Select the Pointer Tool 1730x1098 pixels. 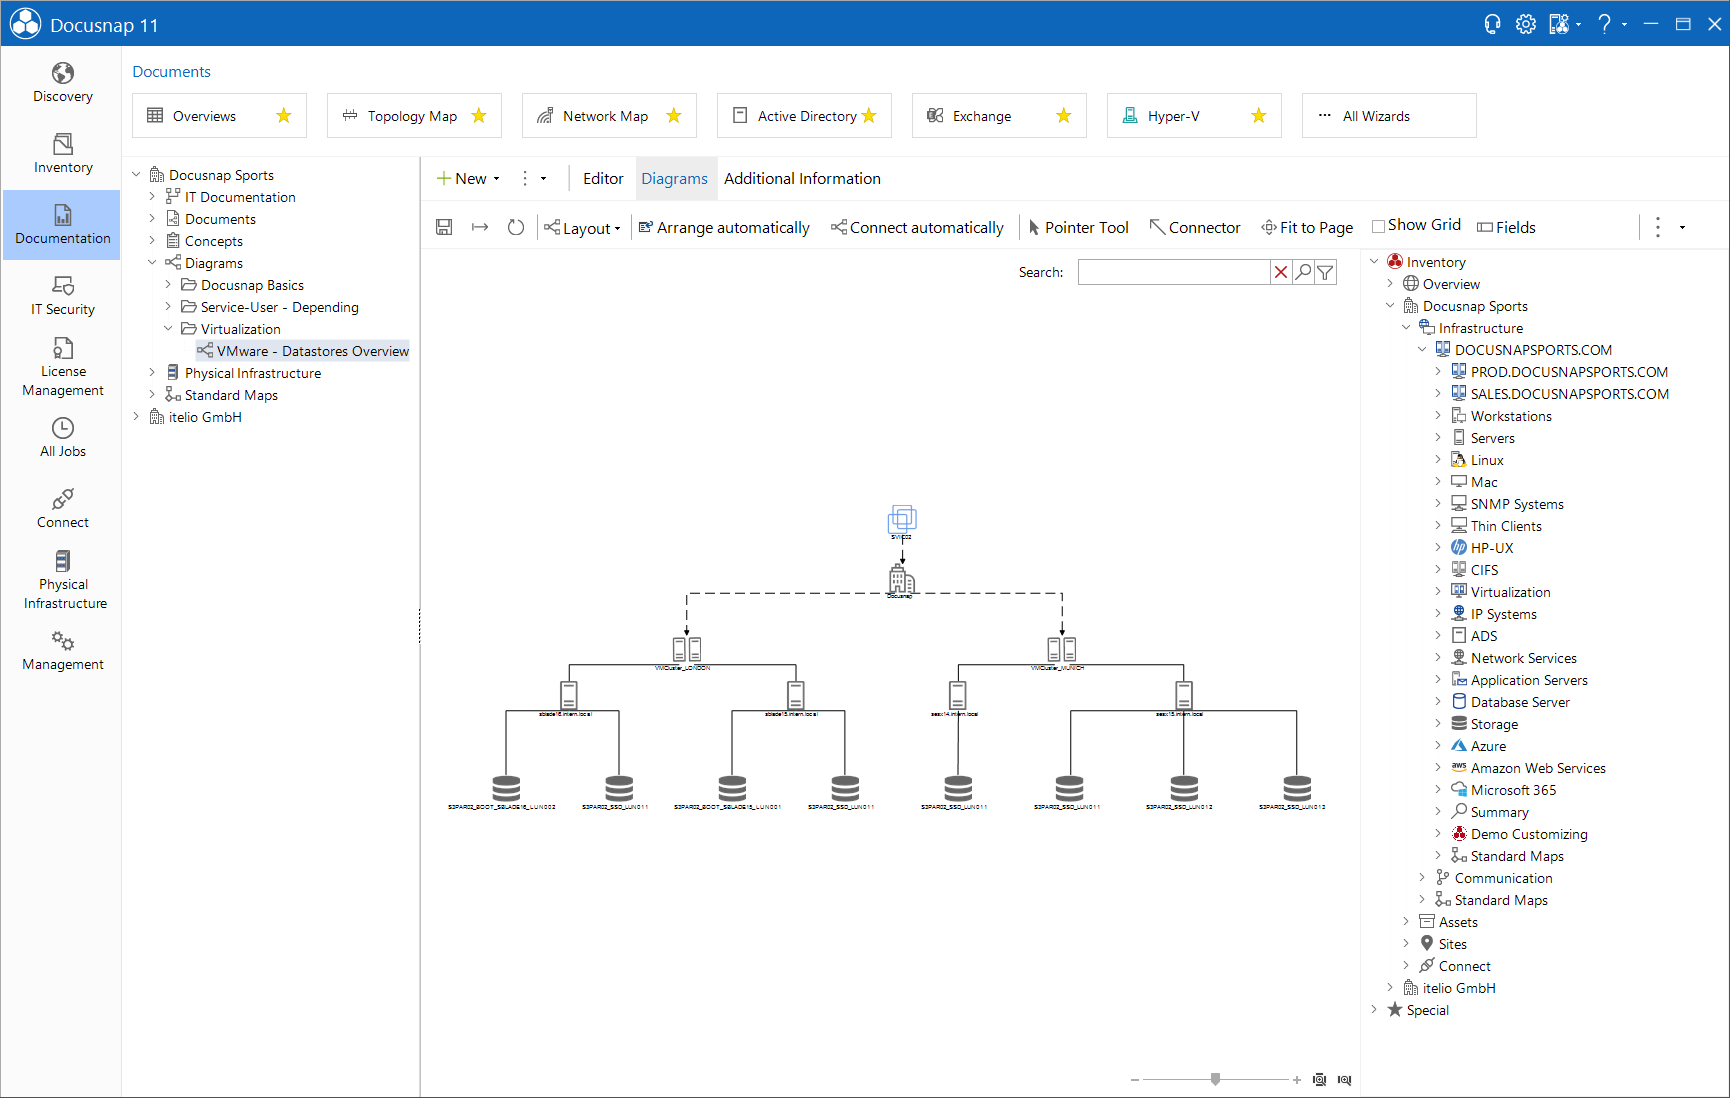point(1078,228)
